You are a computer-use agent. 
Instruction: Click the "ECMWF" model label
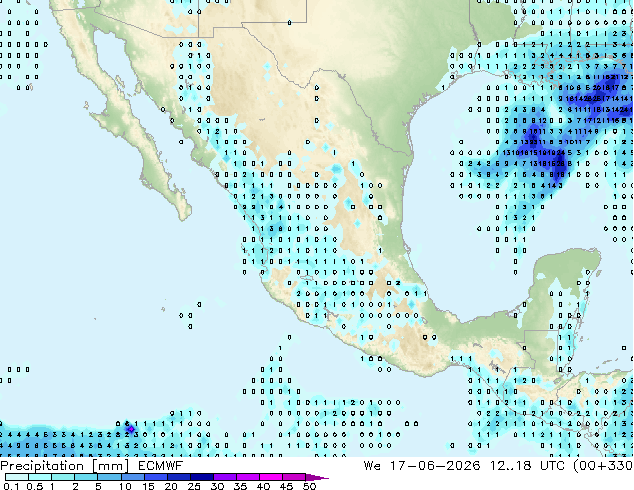click(160, 466)
